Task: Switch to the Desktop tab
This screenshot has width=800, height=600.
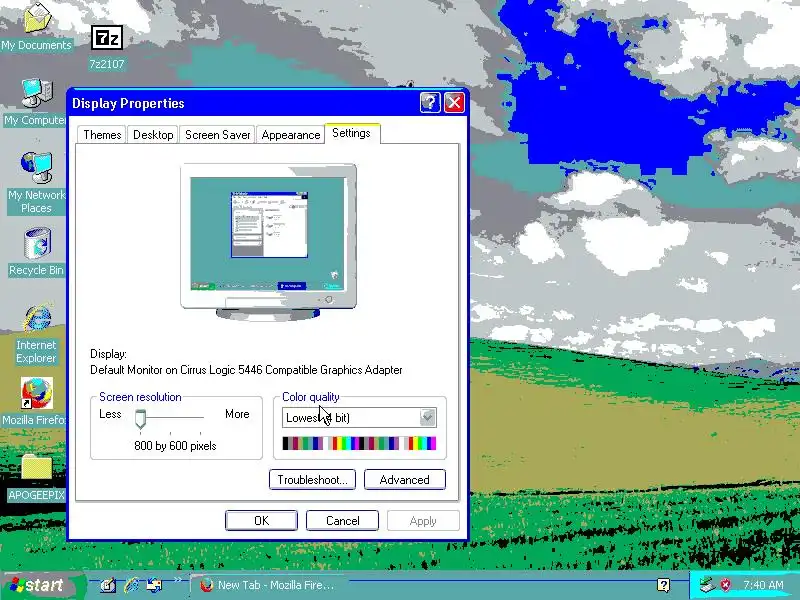Action: click(153, 135)
